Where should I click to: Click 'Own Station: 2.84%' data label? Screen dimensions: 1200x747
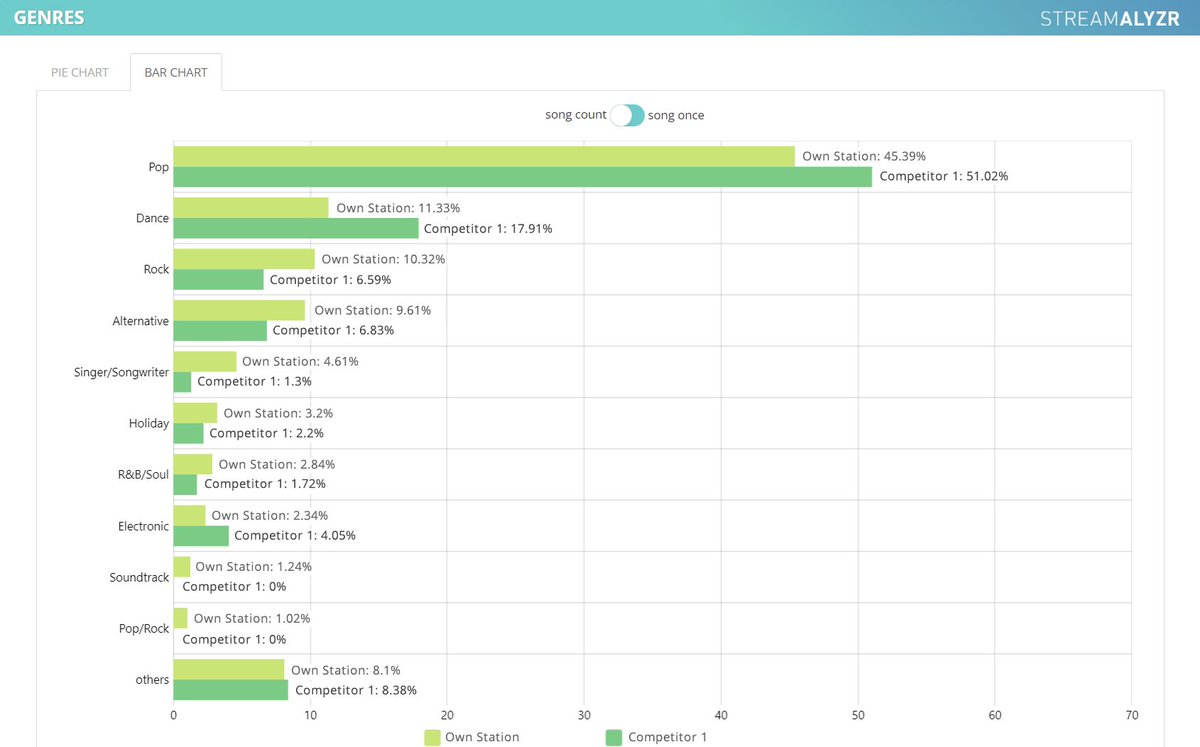277,465
